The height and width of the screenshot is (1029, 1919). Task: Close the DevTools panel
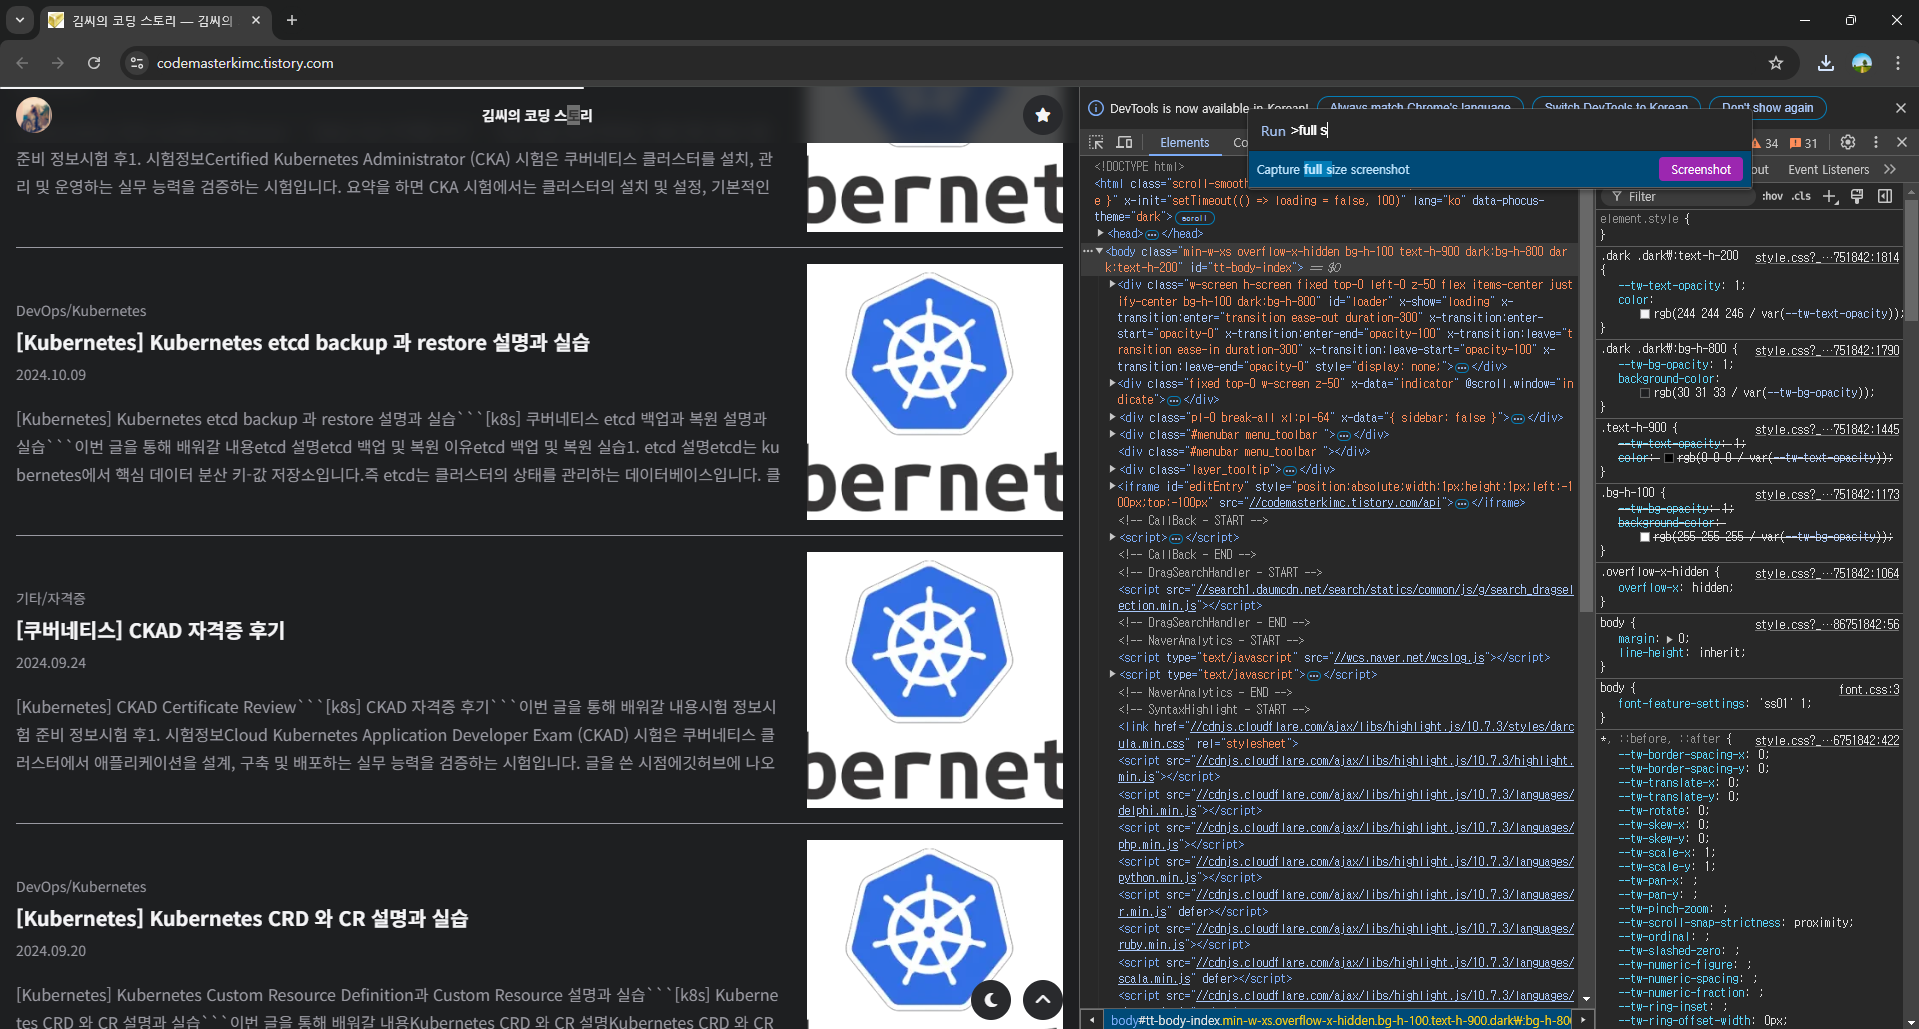pyautogui.click(x=1902, y=142)
